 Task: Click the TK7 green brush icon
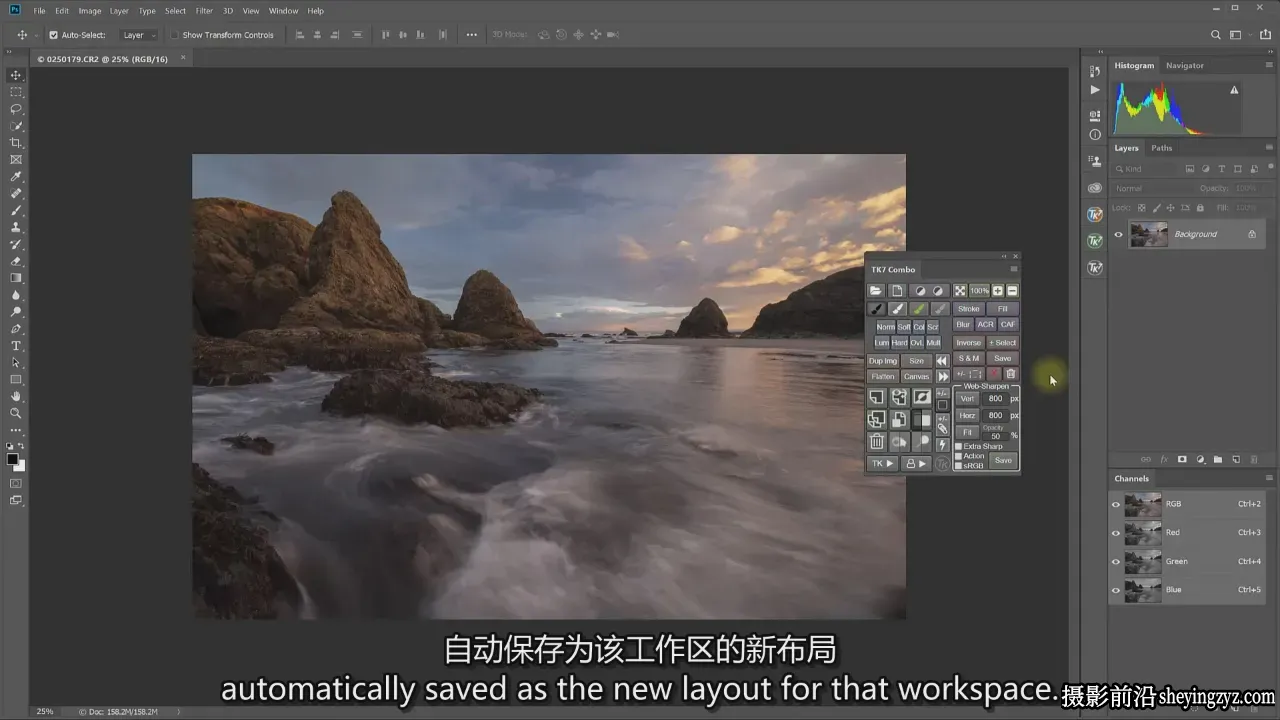[919, 309]
